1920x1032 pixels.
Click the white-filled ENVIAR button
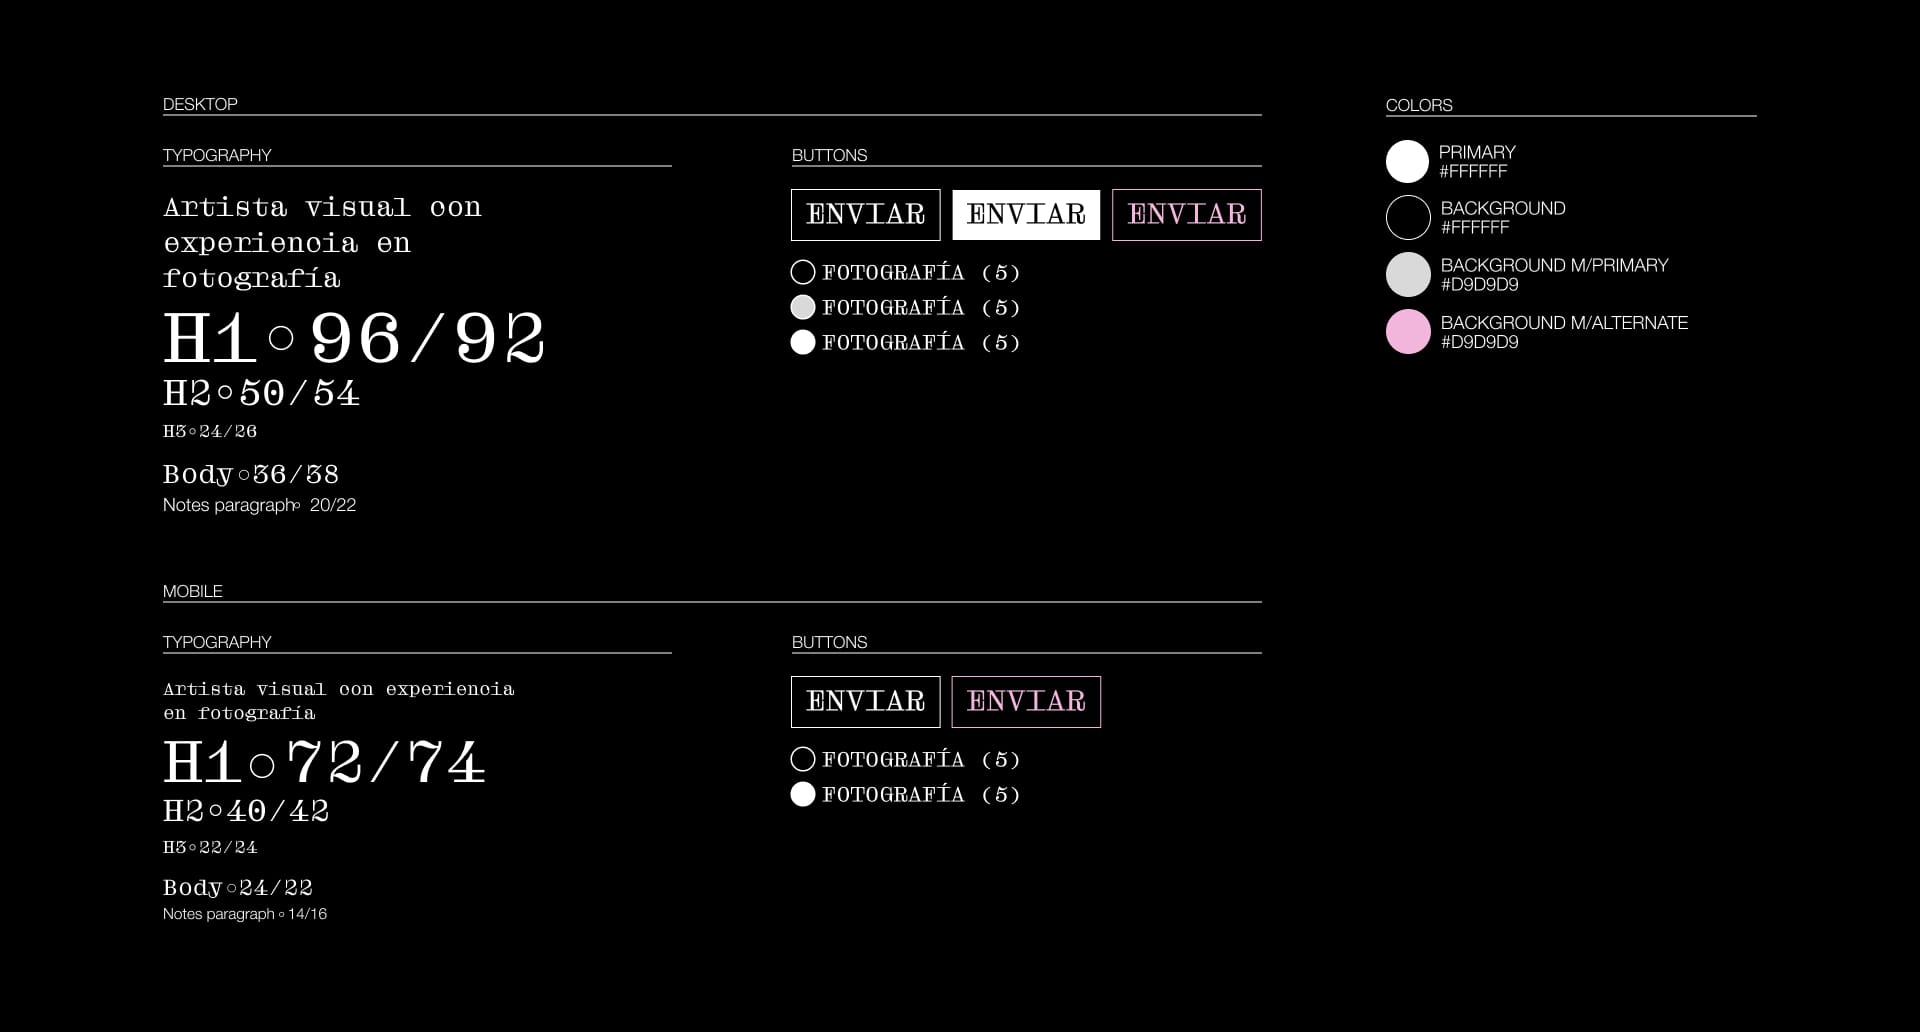[1025, 215]
